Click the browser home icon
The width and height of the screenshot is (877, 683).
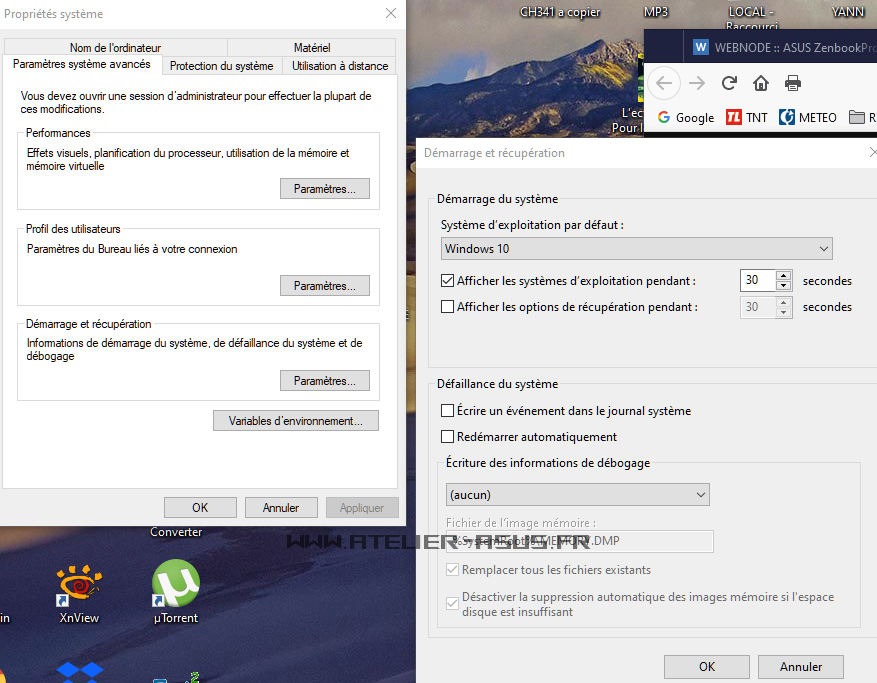coord(761,83)
